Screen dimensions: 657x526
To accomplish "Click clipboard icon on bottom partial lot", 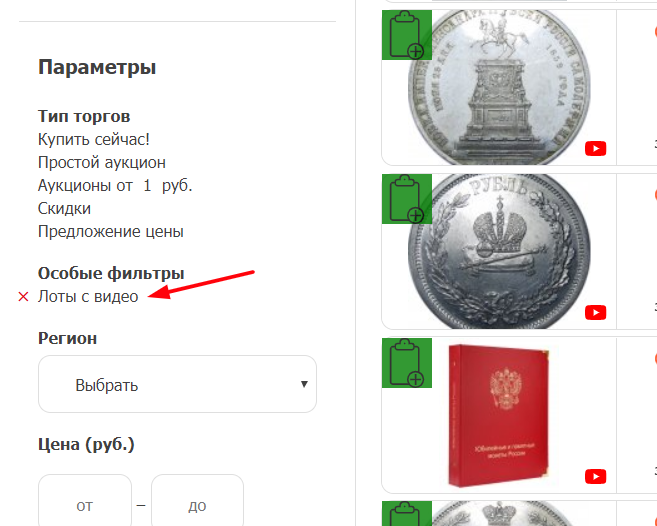I will click(406, 513).
